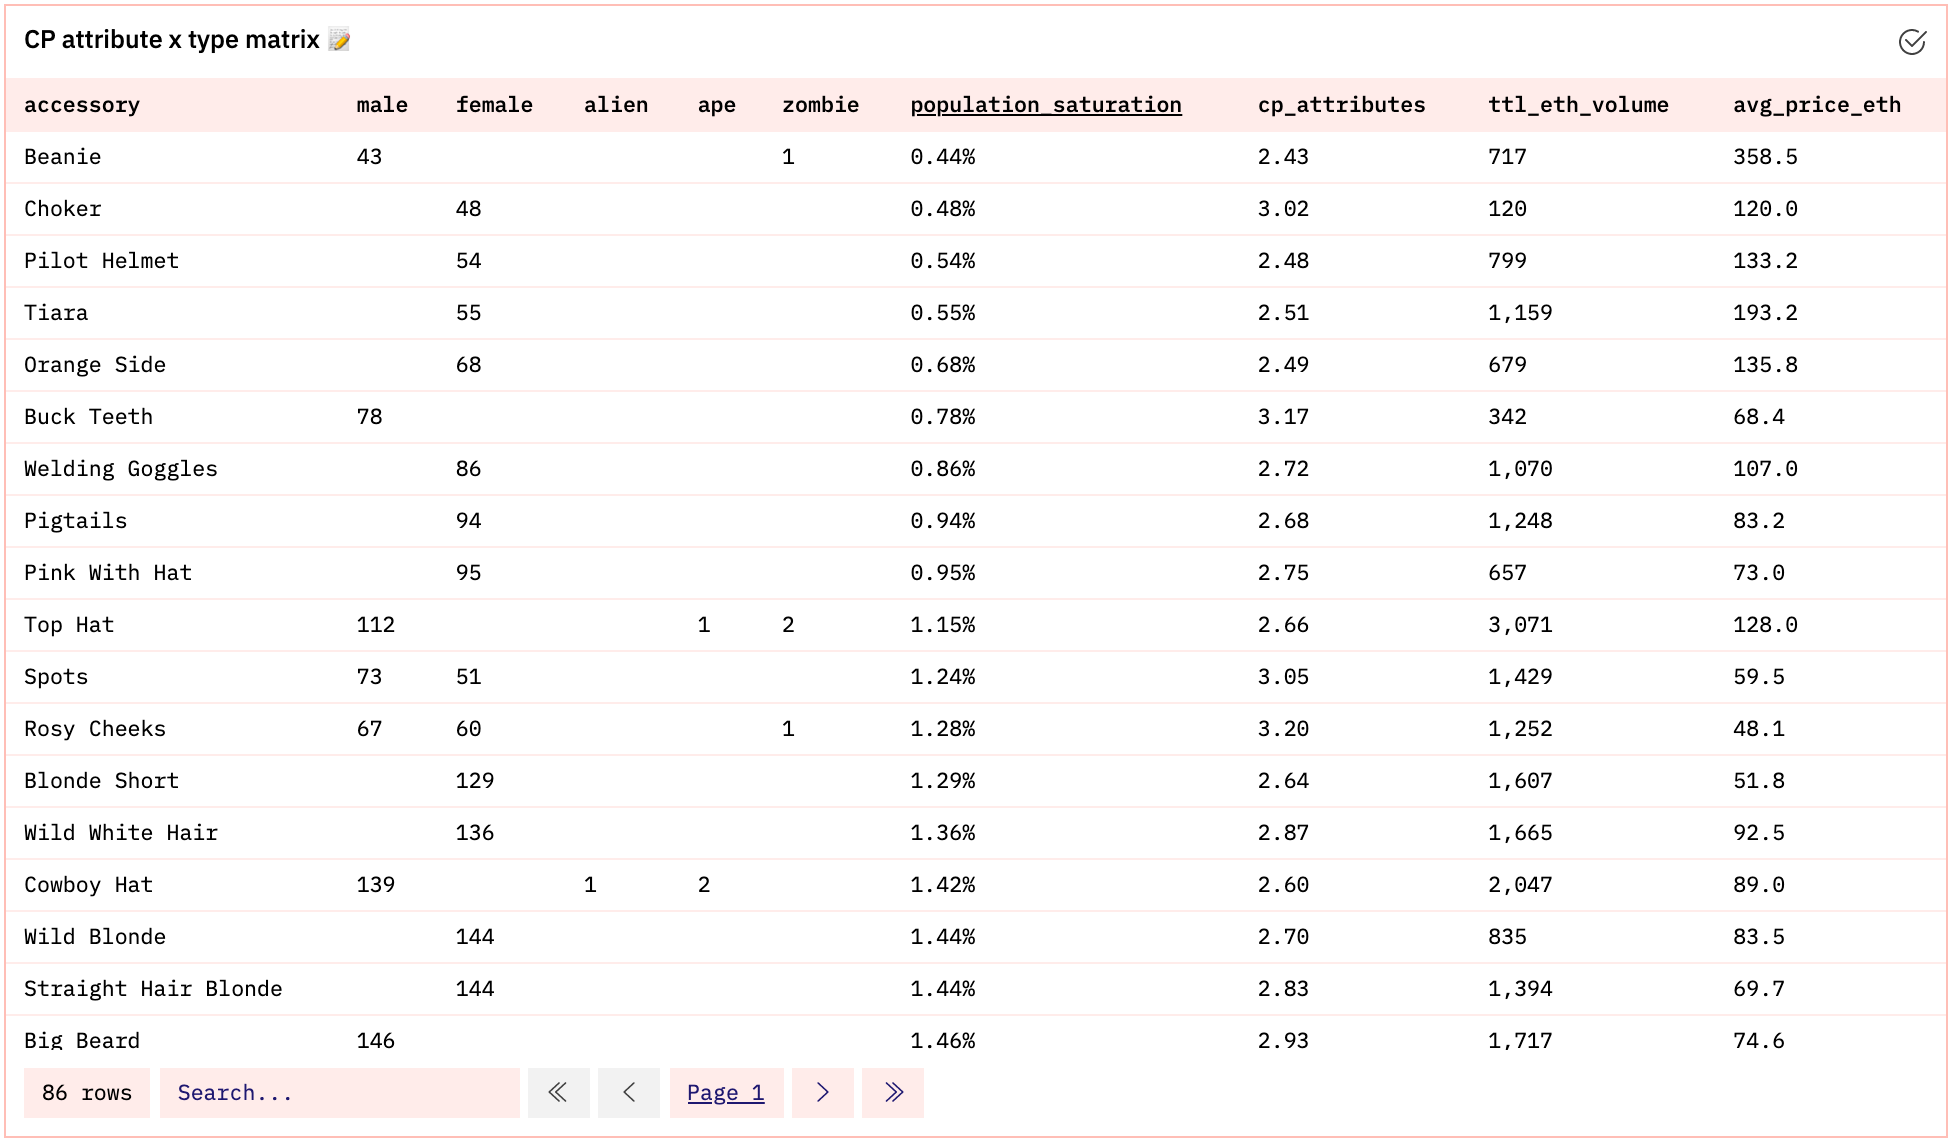Sort by the avg_price_eth column header
This screenshot has width=1954, height=1144.
point(1816,105)
